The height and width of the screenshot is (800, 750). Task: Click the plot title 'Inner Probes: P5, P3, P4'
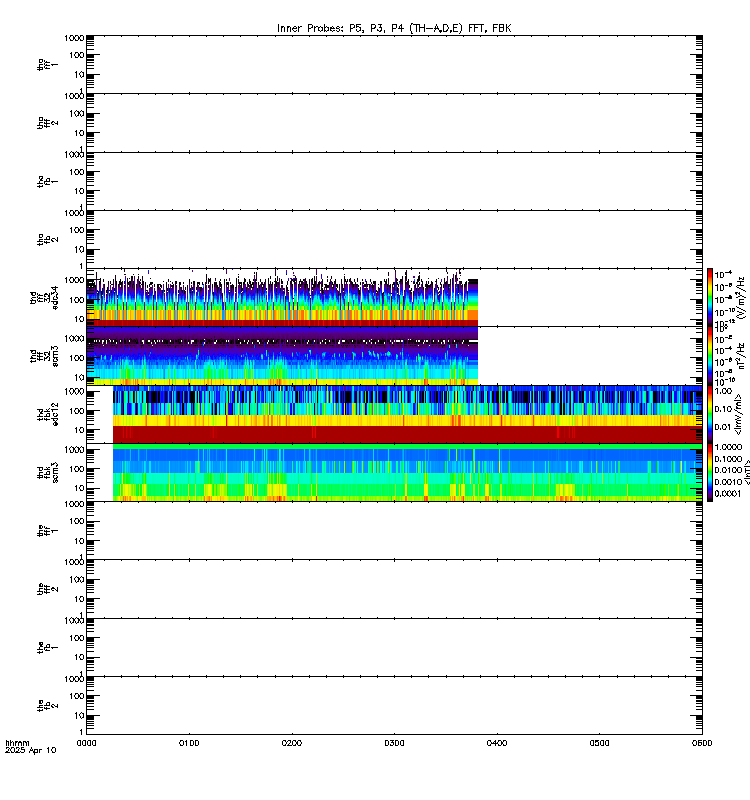[x=342, y=29]
